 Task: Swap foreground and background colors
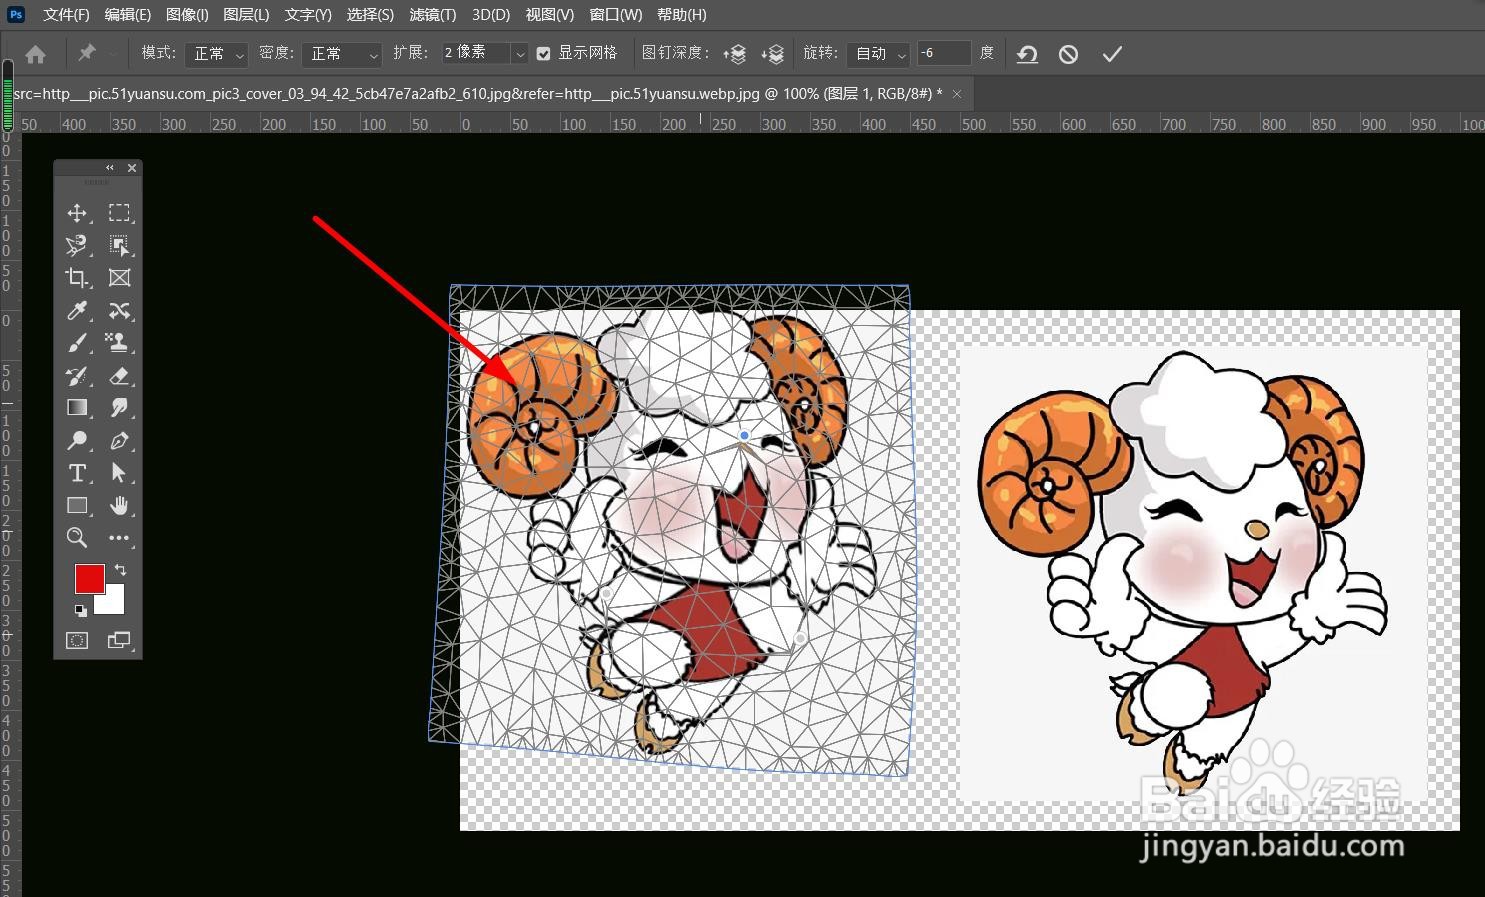click(121, 570)
